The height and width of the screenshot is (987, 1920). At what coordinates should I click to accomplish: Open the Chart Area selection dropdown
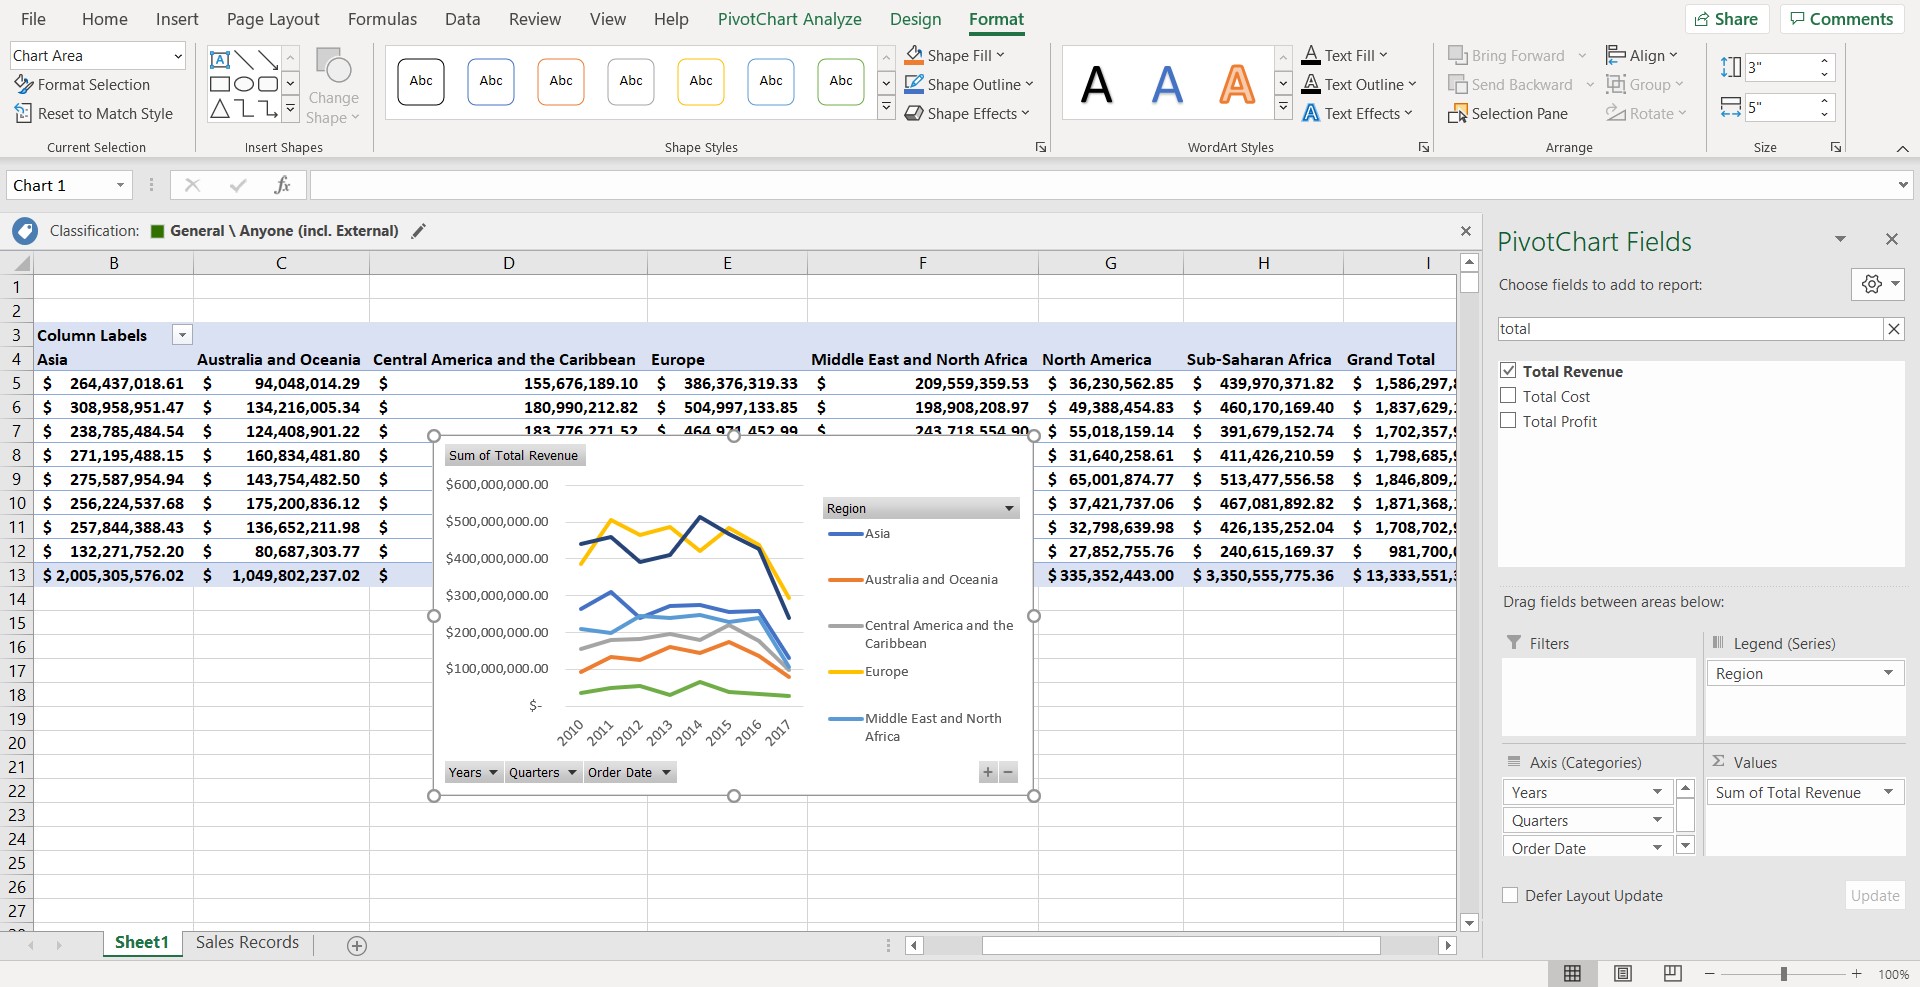(x=176, y=55)
